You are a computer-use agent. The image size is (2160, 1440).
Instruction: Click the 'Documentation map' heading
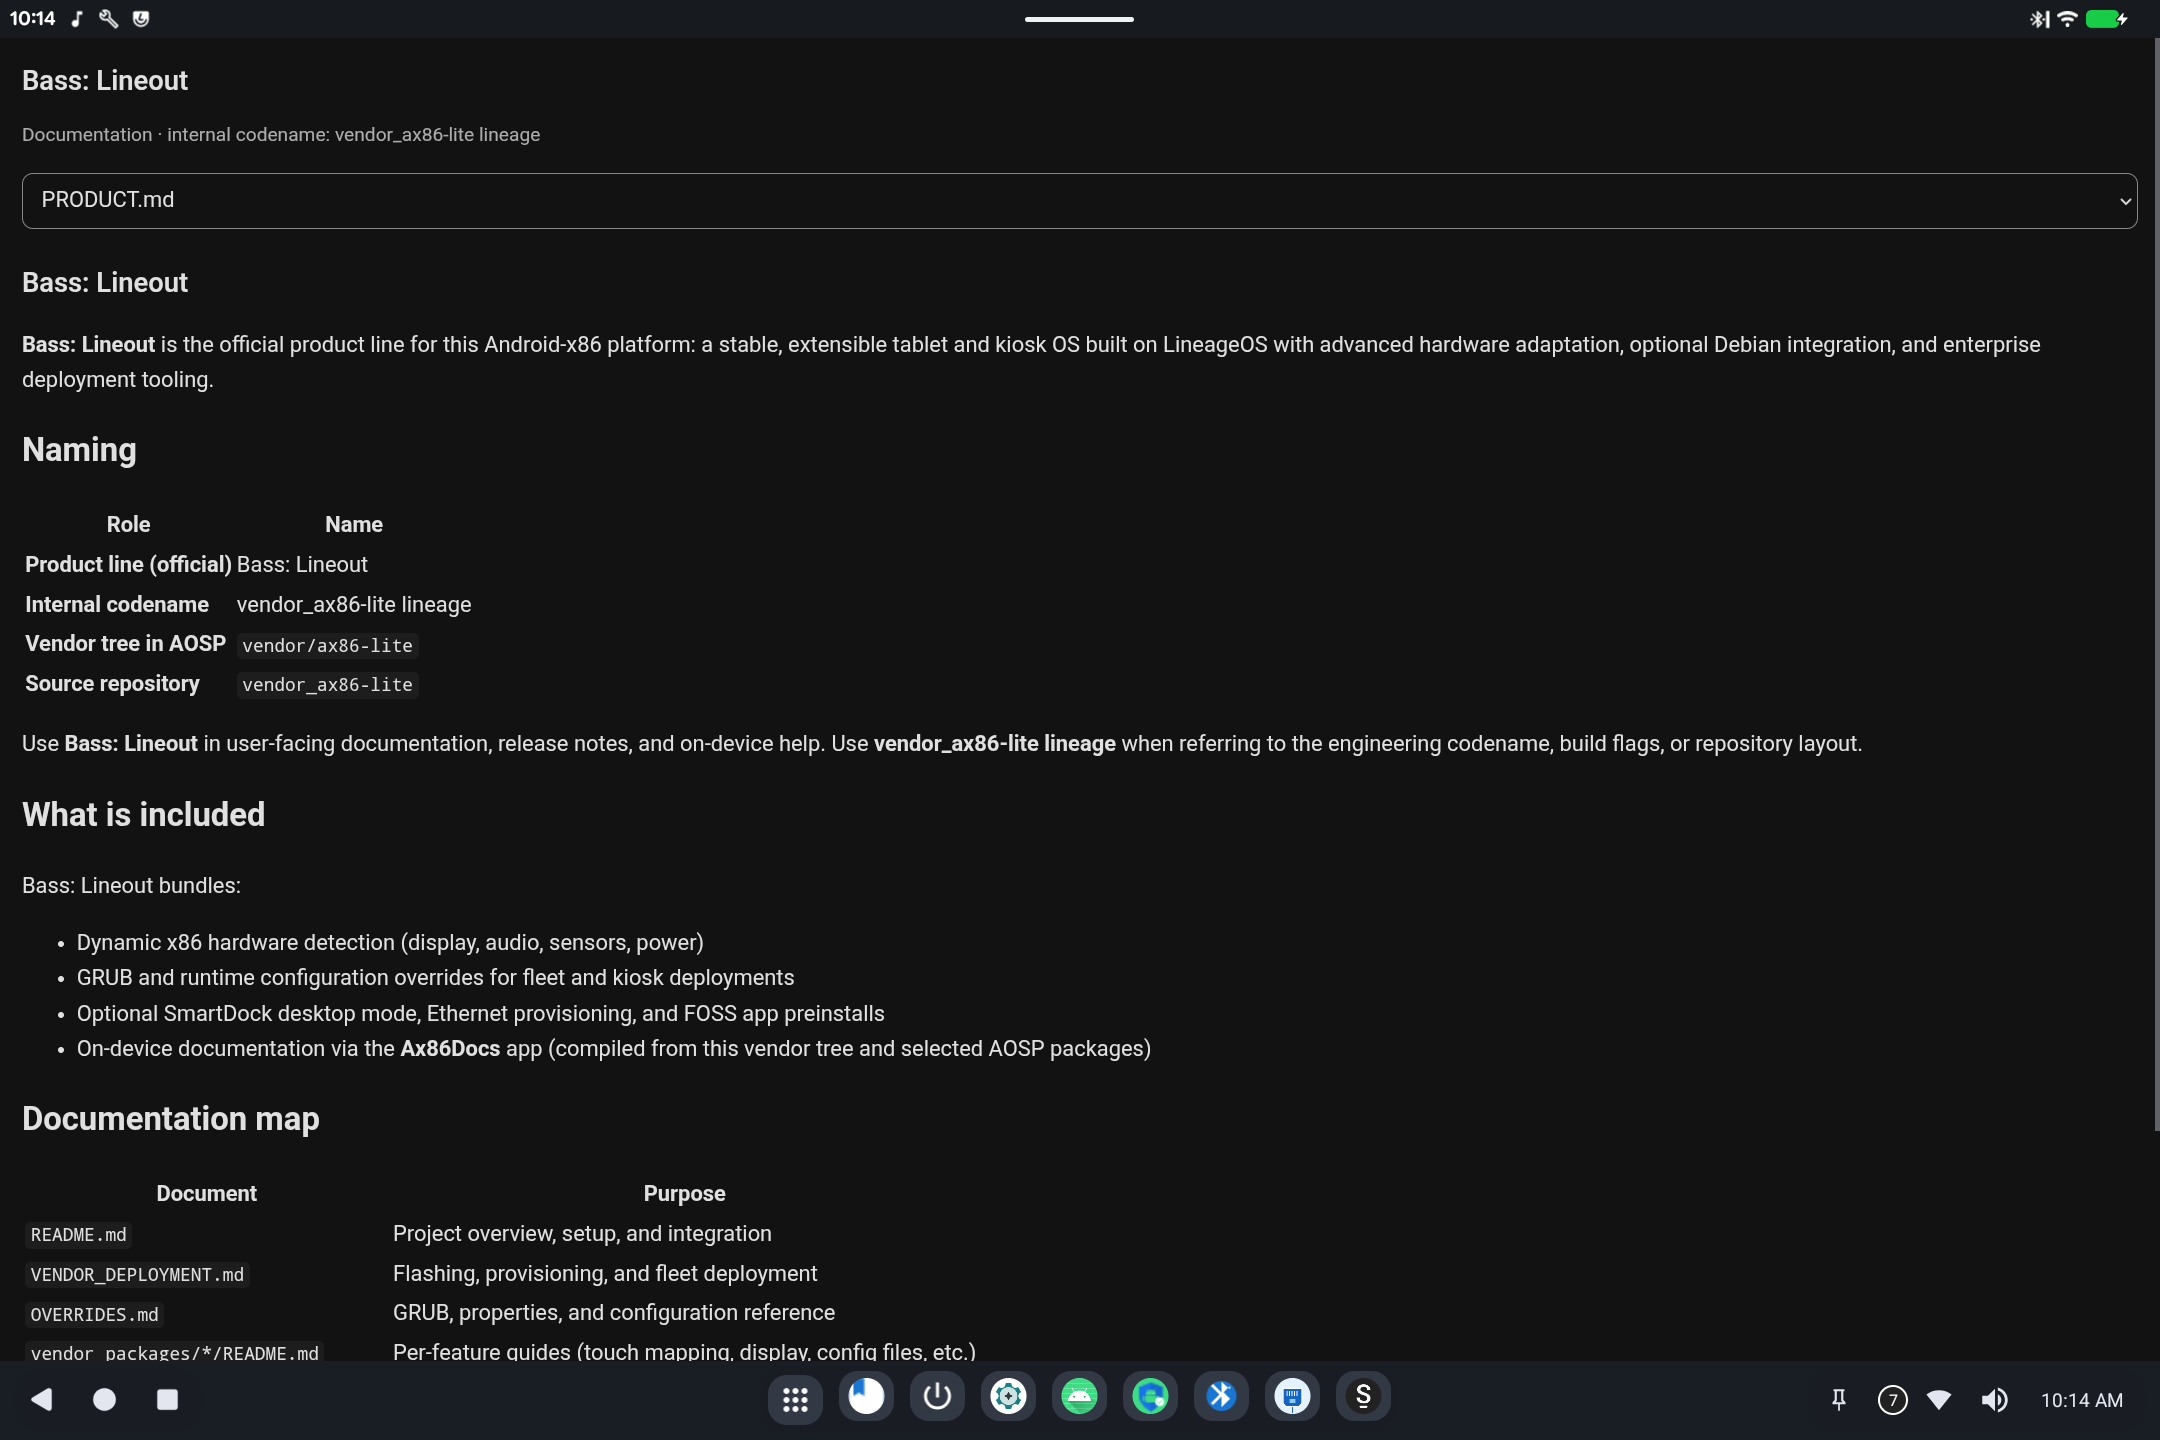point(171,1119)
